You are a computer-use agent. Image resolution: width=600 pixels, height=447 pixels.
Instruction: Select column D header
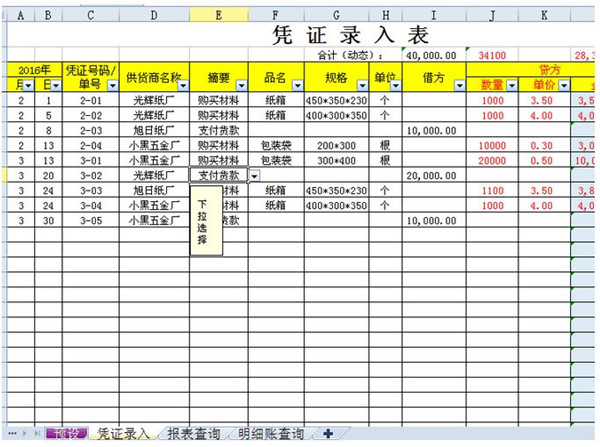[154, 15]
